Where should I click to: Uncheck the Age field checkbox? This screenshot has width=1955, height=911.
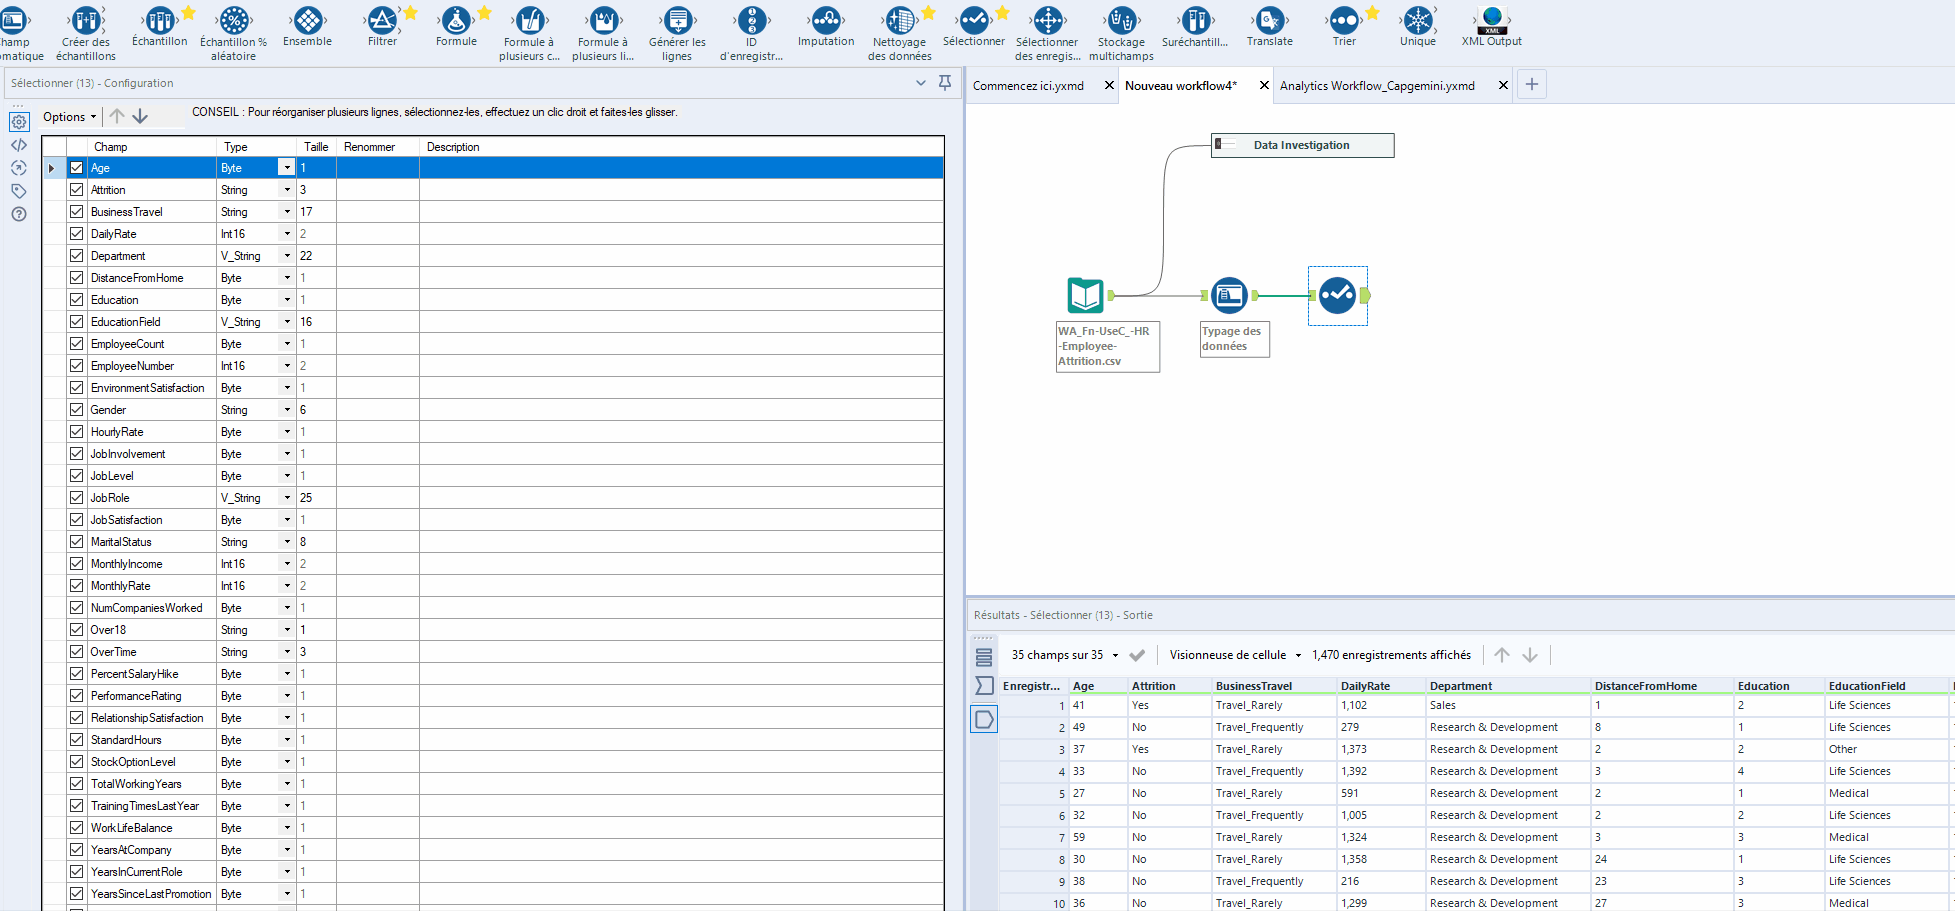(x=77, y=167)
